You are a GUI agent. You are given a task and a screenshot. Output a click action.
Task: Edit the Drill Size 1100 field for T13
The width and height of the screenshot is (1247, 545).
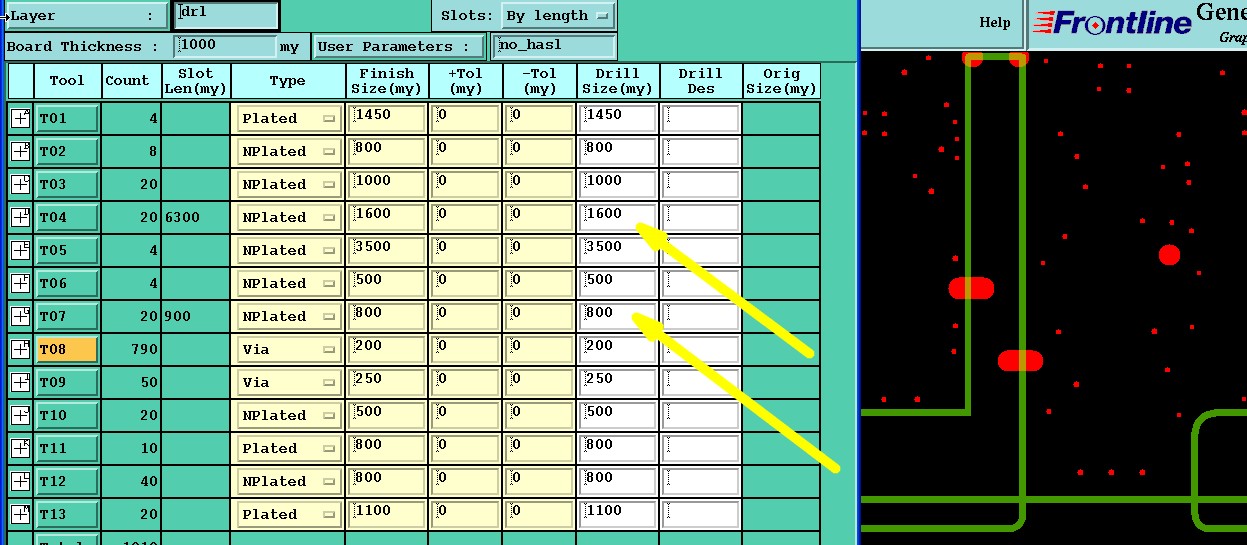618,514
